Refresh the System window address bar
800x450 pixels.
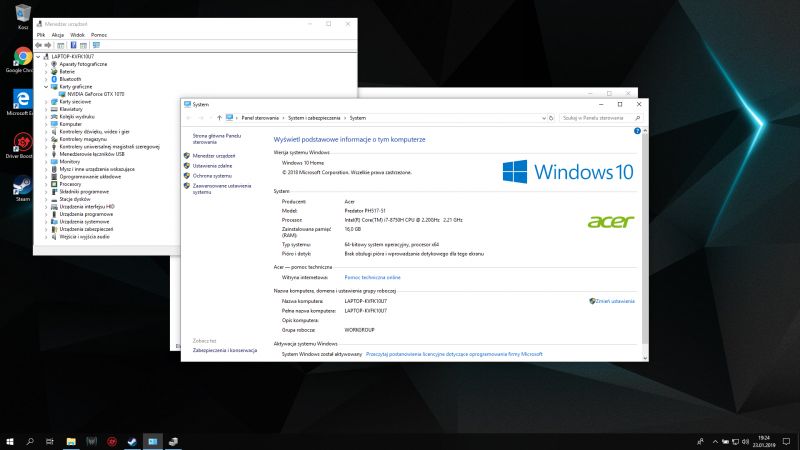tap(551, 118)
